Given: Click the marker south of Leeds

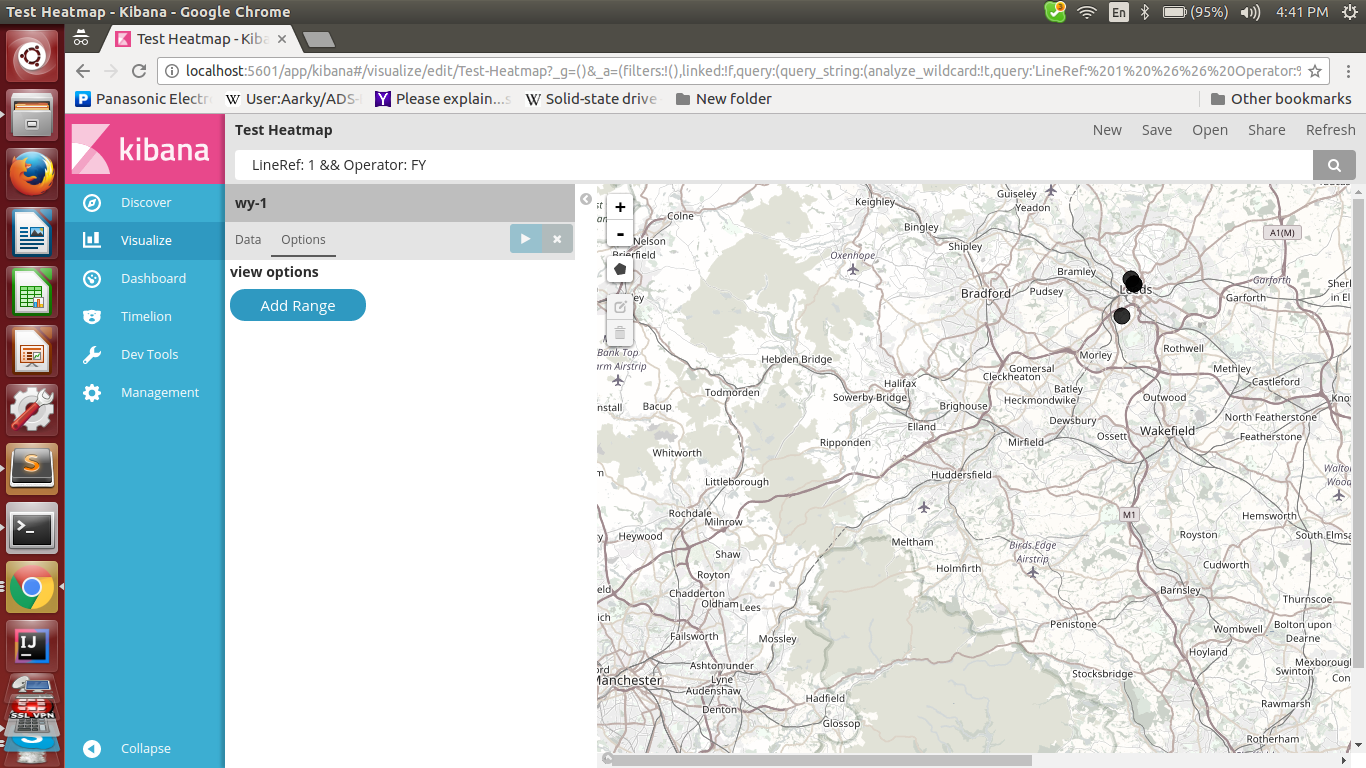Looking at the screenshot, I should (x=1122, y=316).
